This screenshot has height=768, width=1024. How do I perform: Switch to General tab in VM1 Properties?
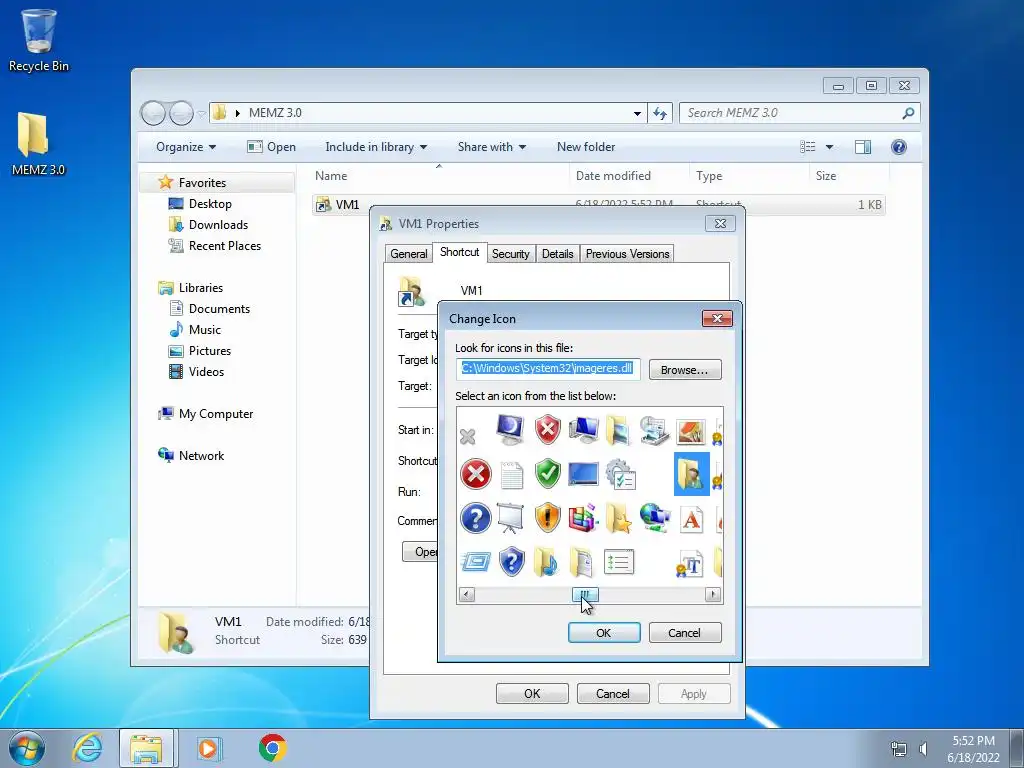409,253
